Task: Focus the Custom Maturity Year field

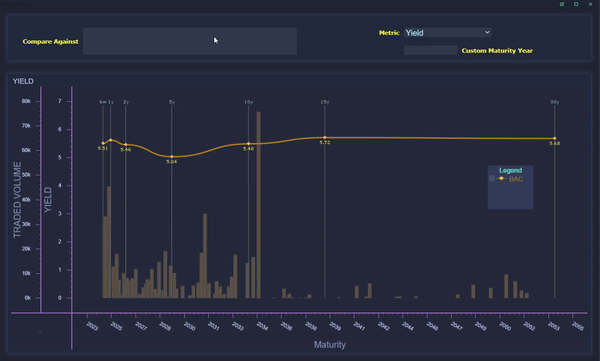Action: coord(430,50)
